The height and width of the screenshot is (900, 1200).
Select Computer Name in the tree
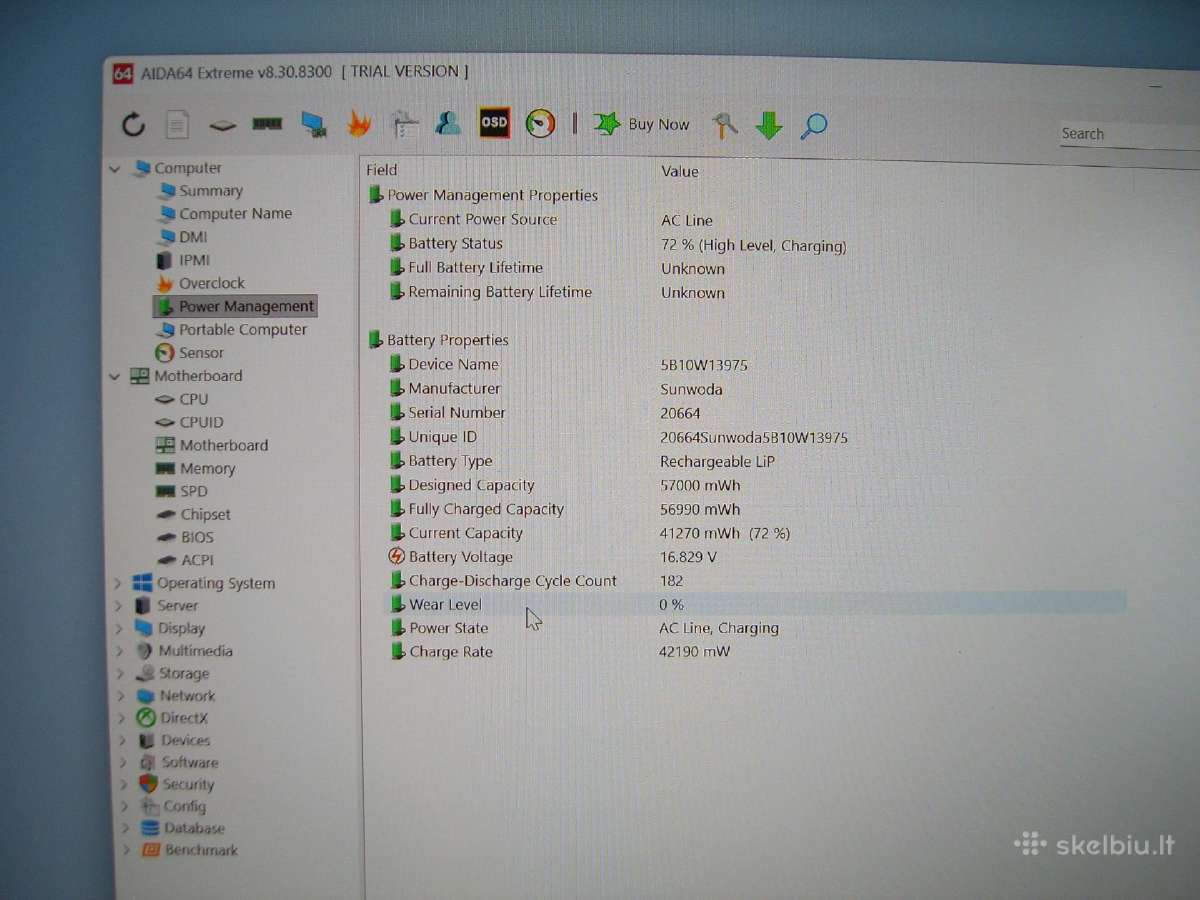(225, 214)
